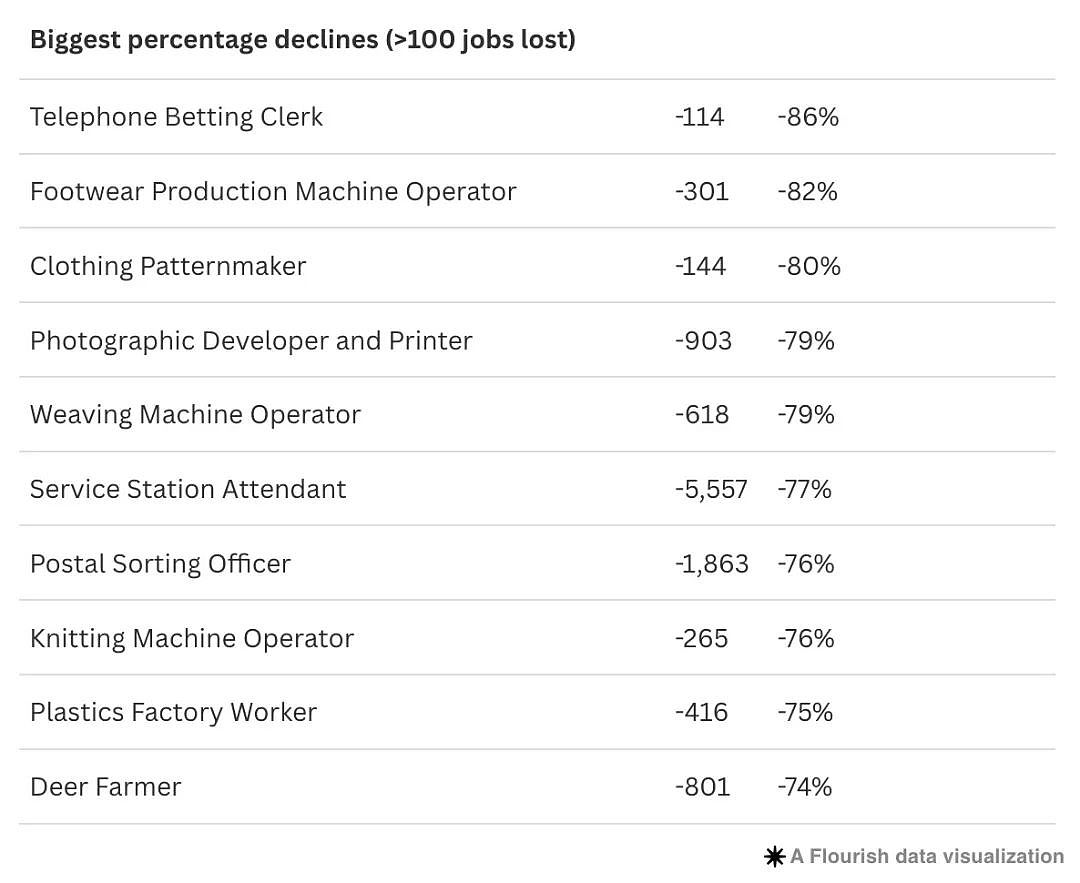Click the Photographic Developer and Printer row
Image resolution: width=1080 pixels, height=883 pixels.
point(537,340)
